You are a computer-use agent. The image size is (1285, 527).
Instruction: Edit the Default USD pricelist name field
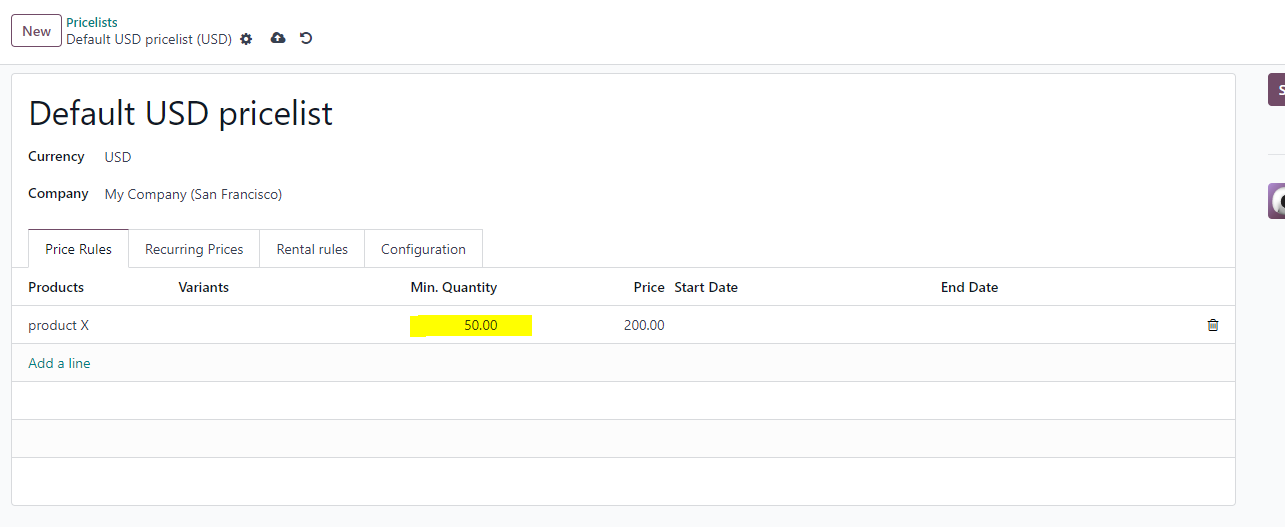181,113
